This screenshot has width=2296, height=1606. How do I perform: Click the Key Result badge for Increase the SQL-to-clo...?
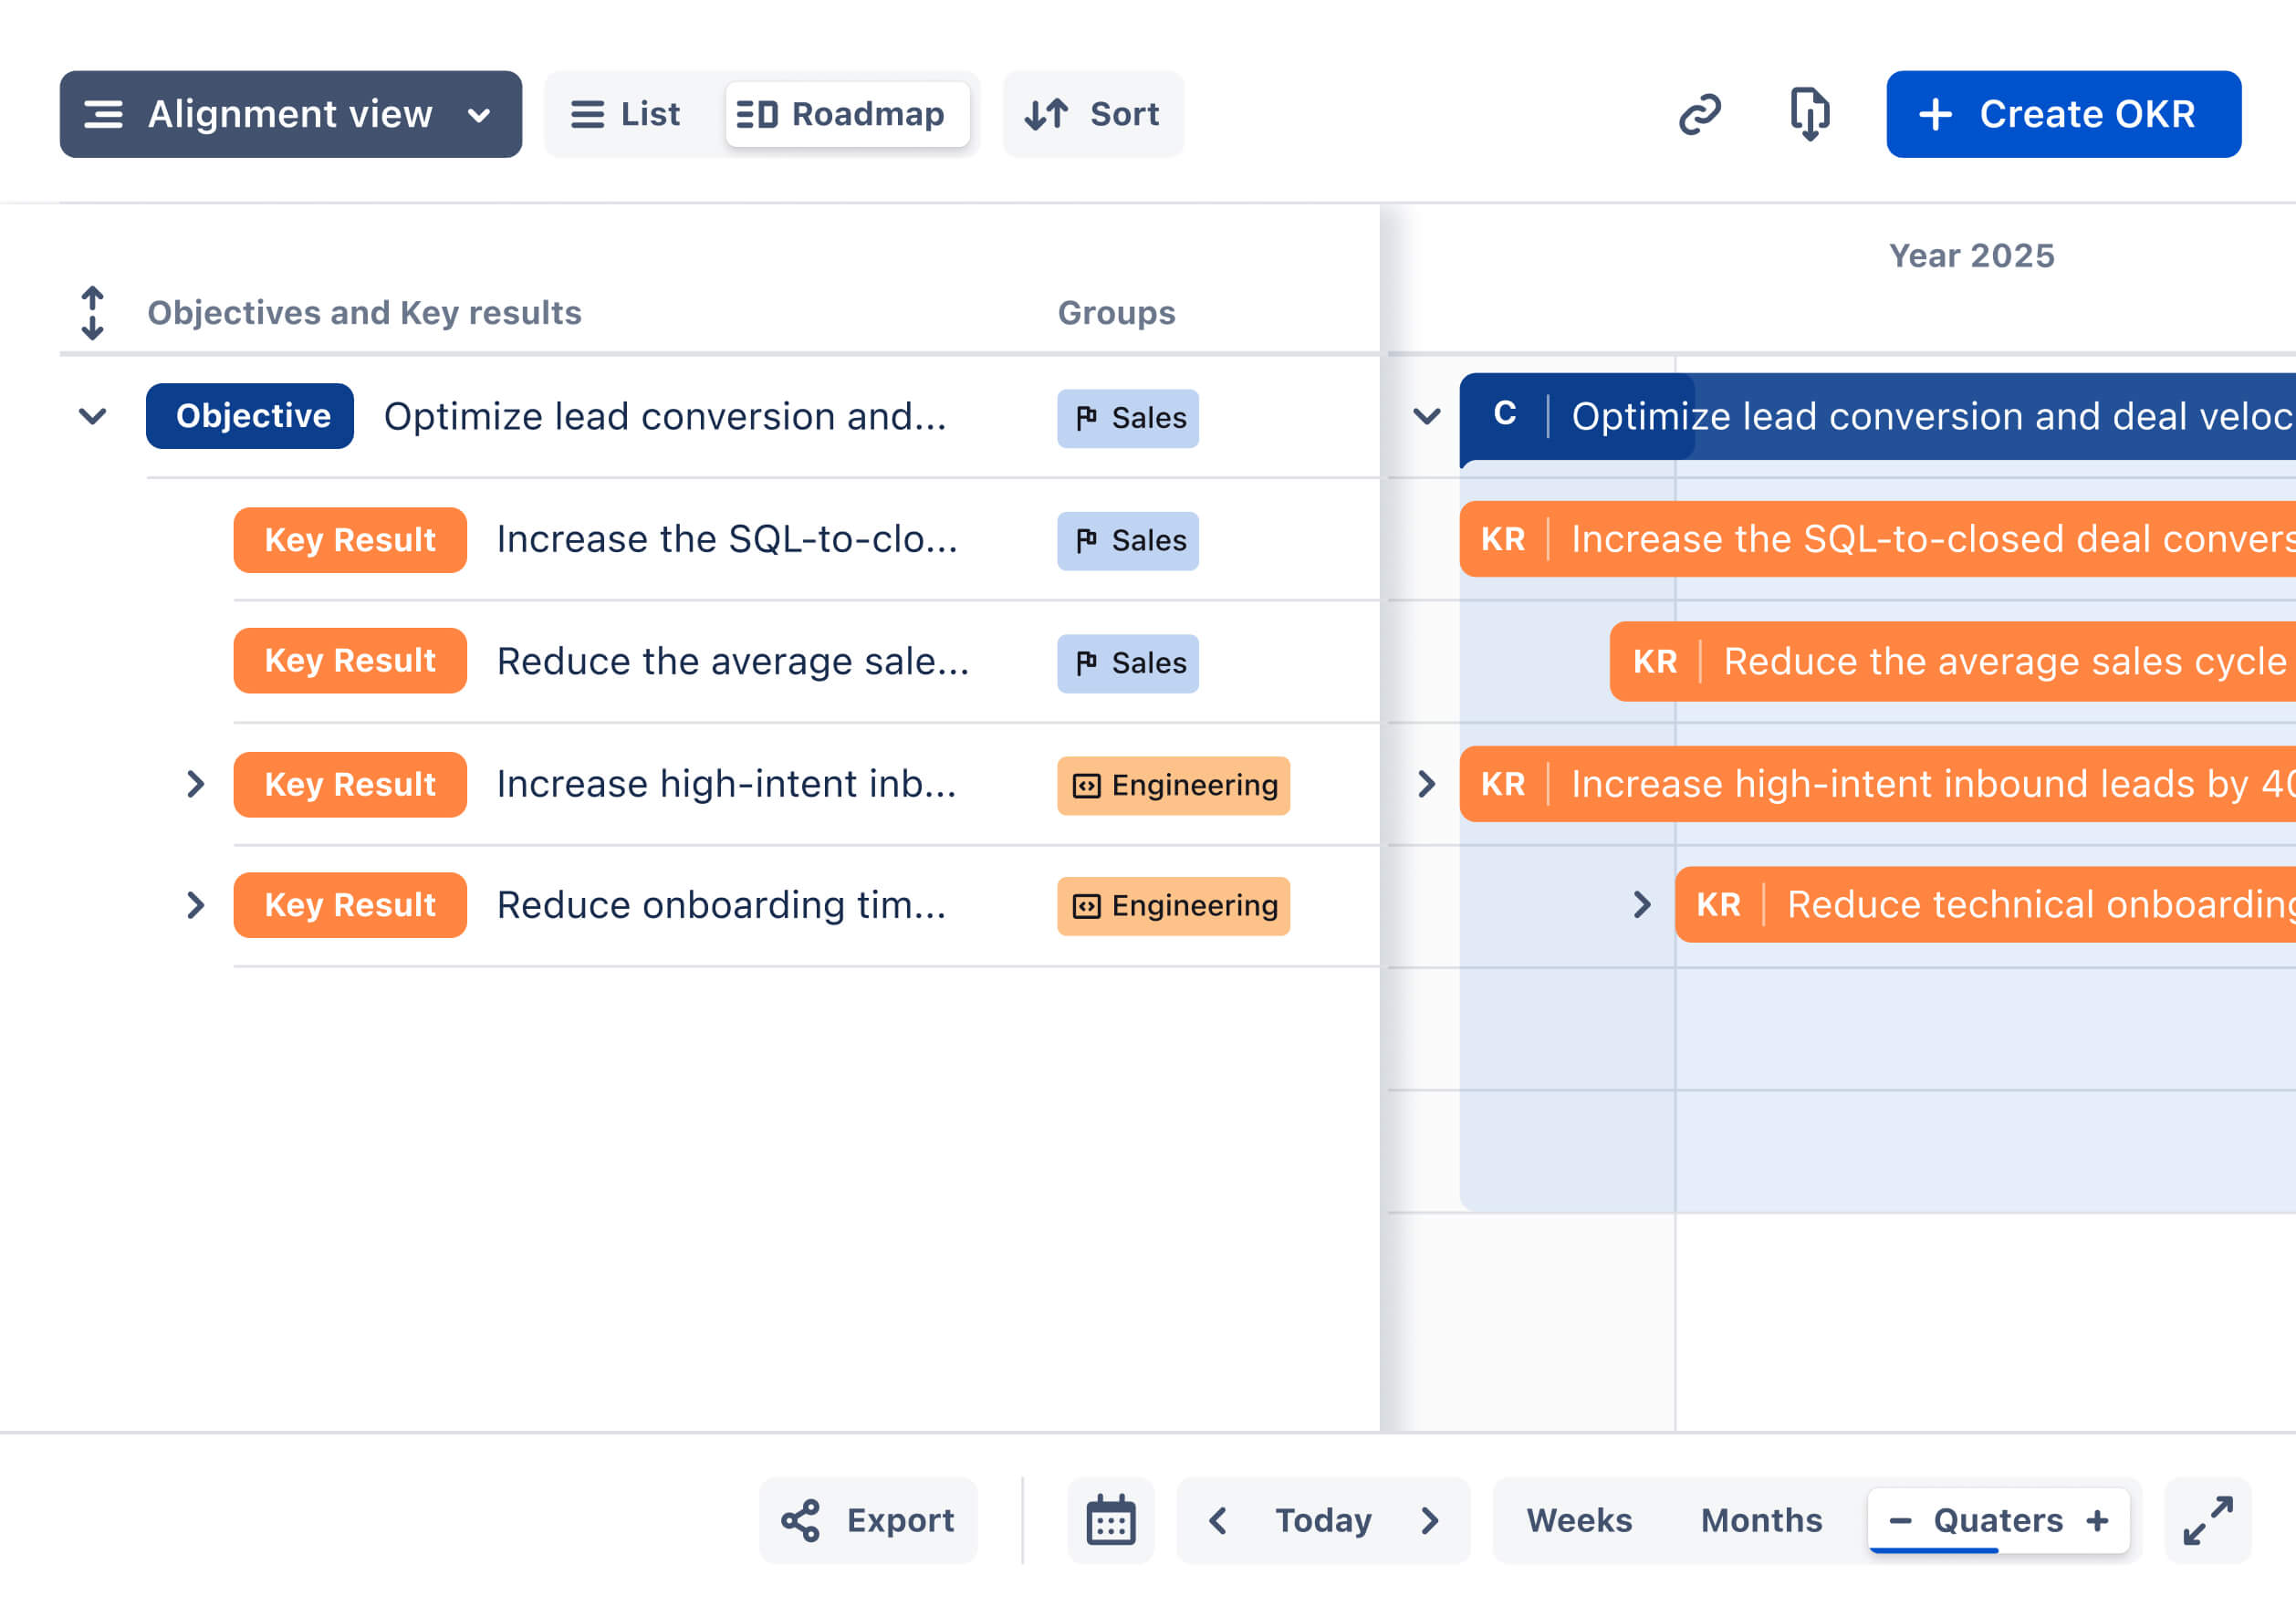[x=350, y=540]
